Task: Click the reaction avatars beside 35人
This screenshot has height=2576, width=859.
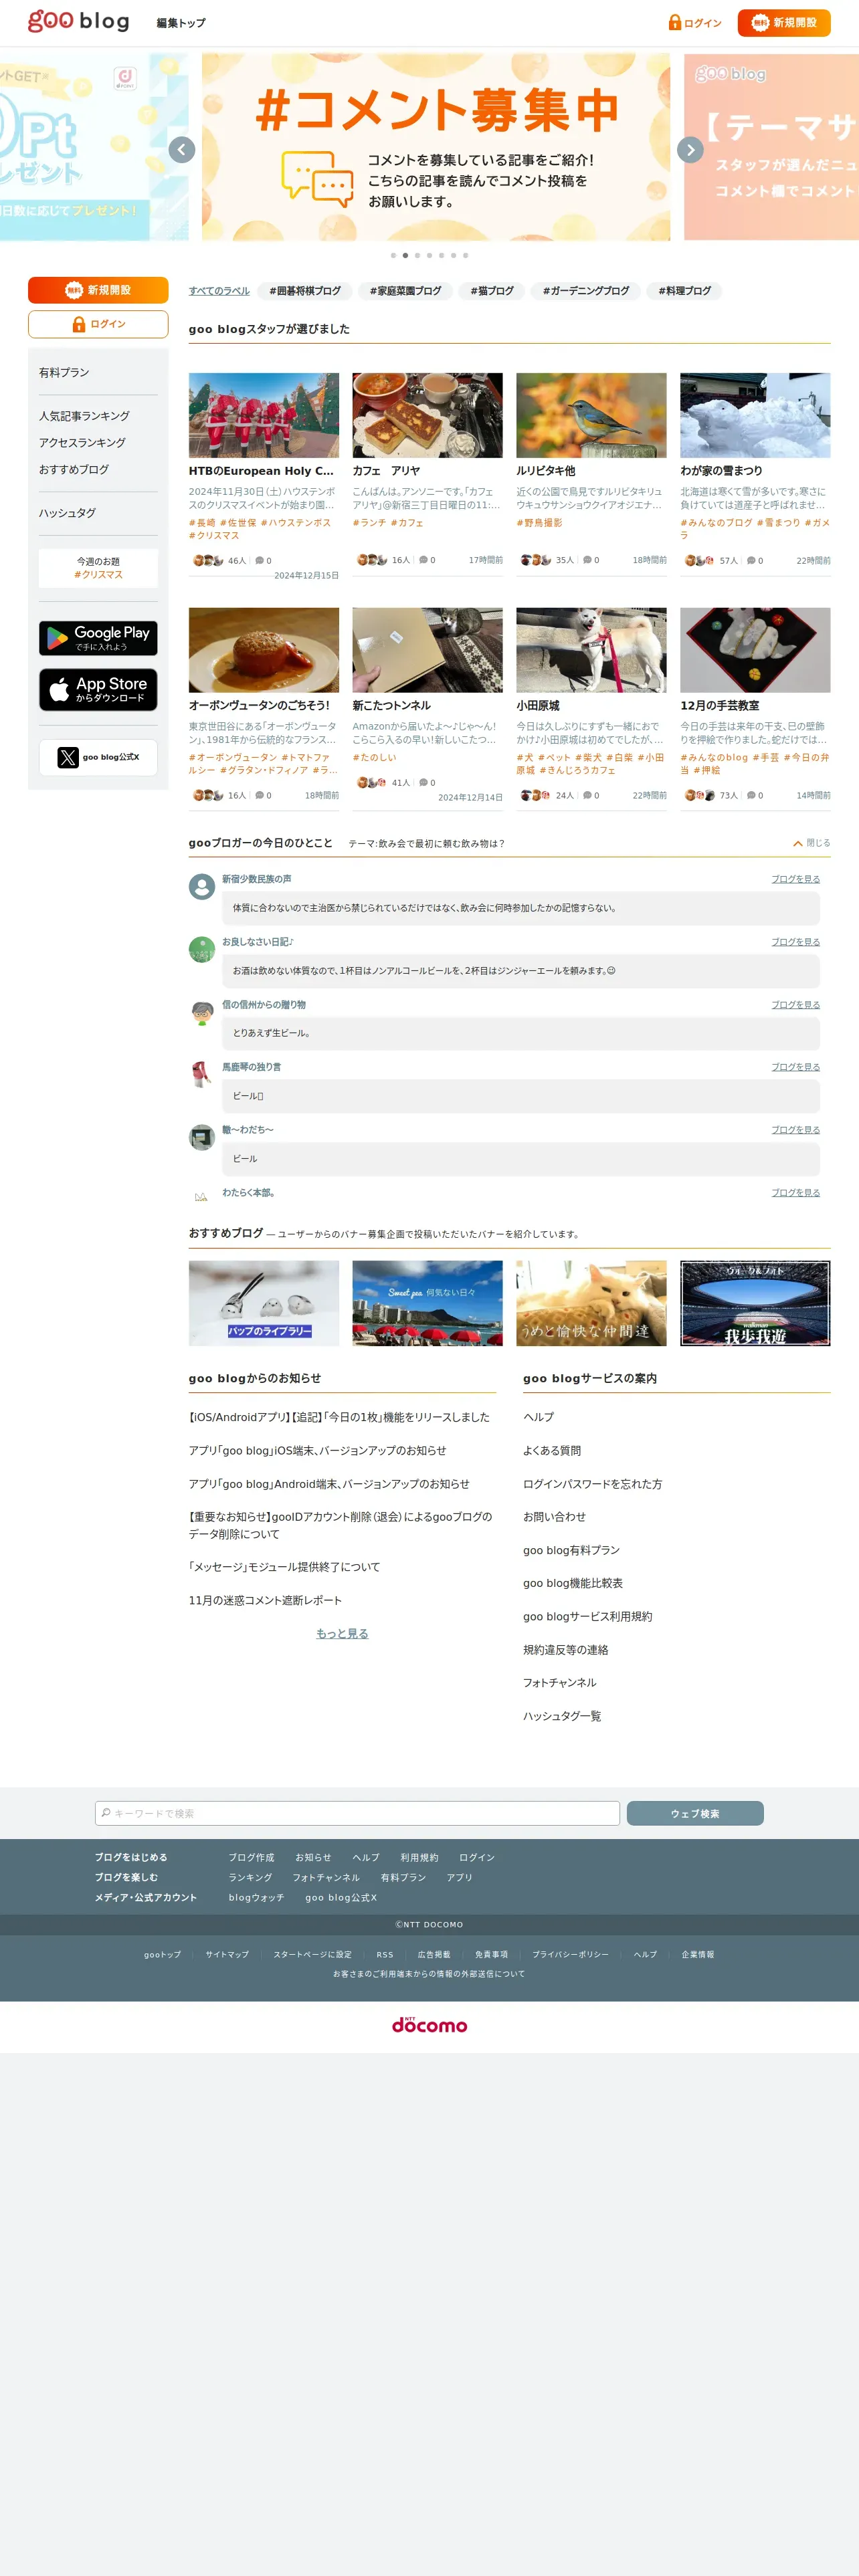Action: tap(536, 560)
